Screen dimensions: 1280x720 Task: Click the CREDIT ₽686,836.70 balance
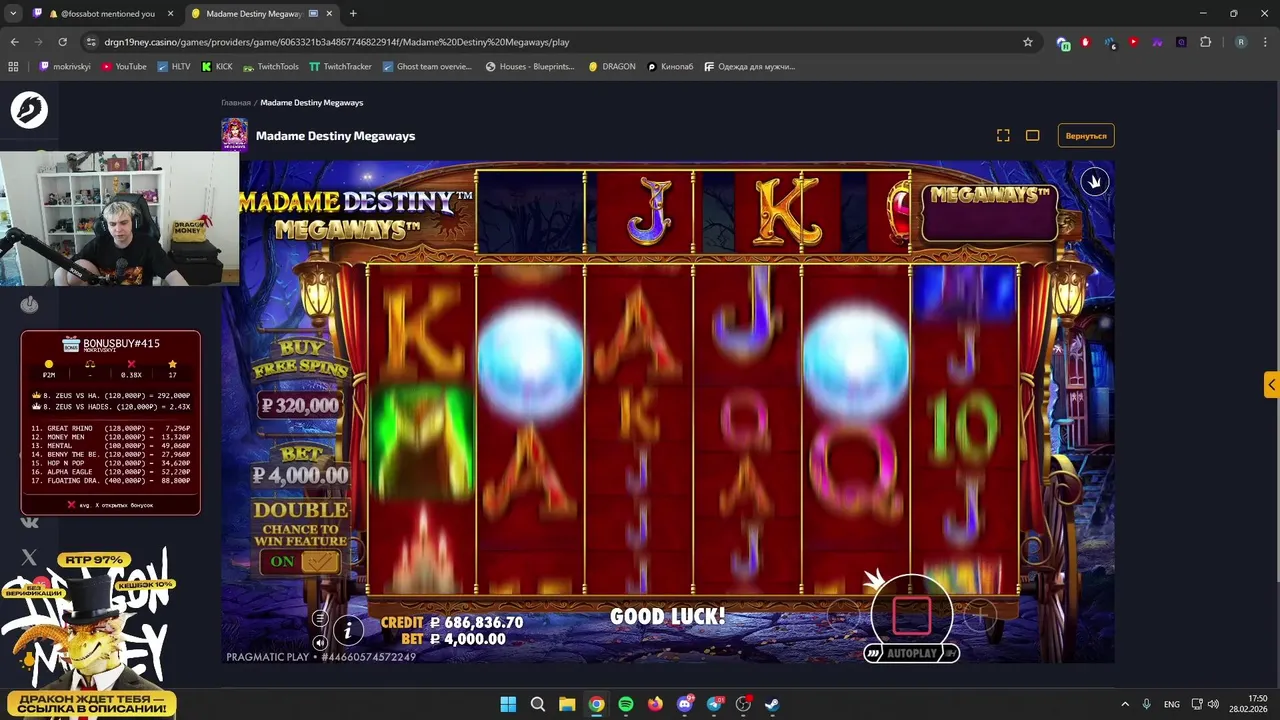click(452, 622)
